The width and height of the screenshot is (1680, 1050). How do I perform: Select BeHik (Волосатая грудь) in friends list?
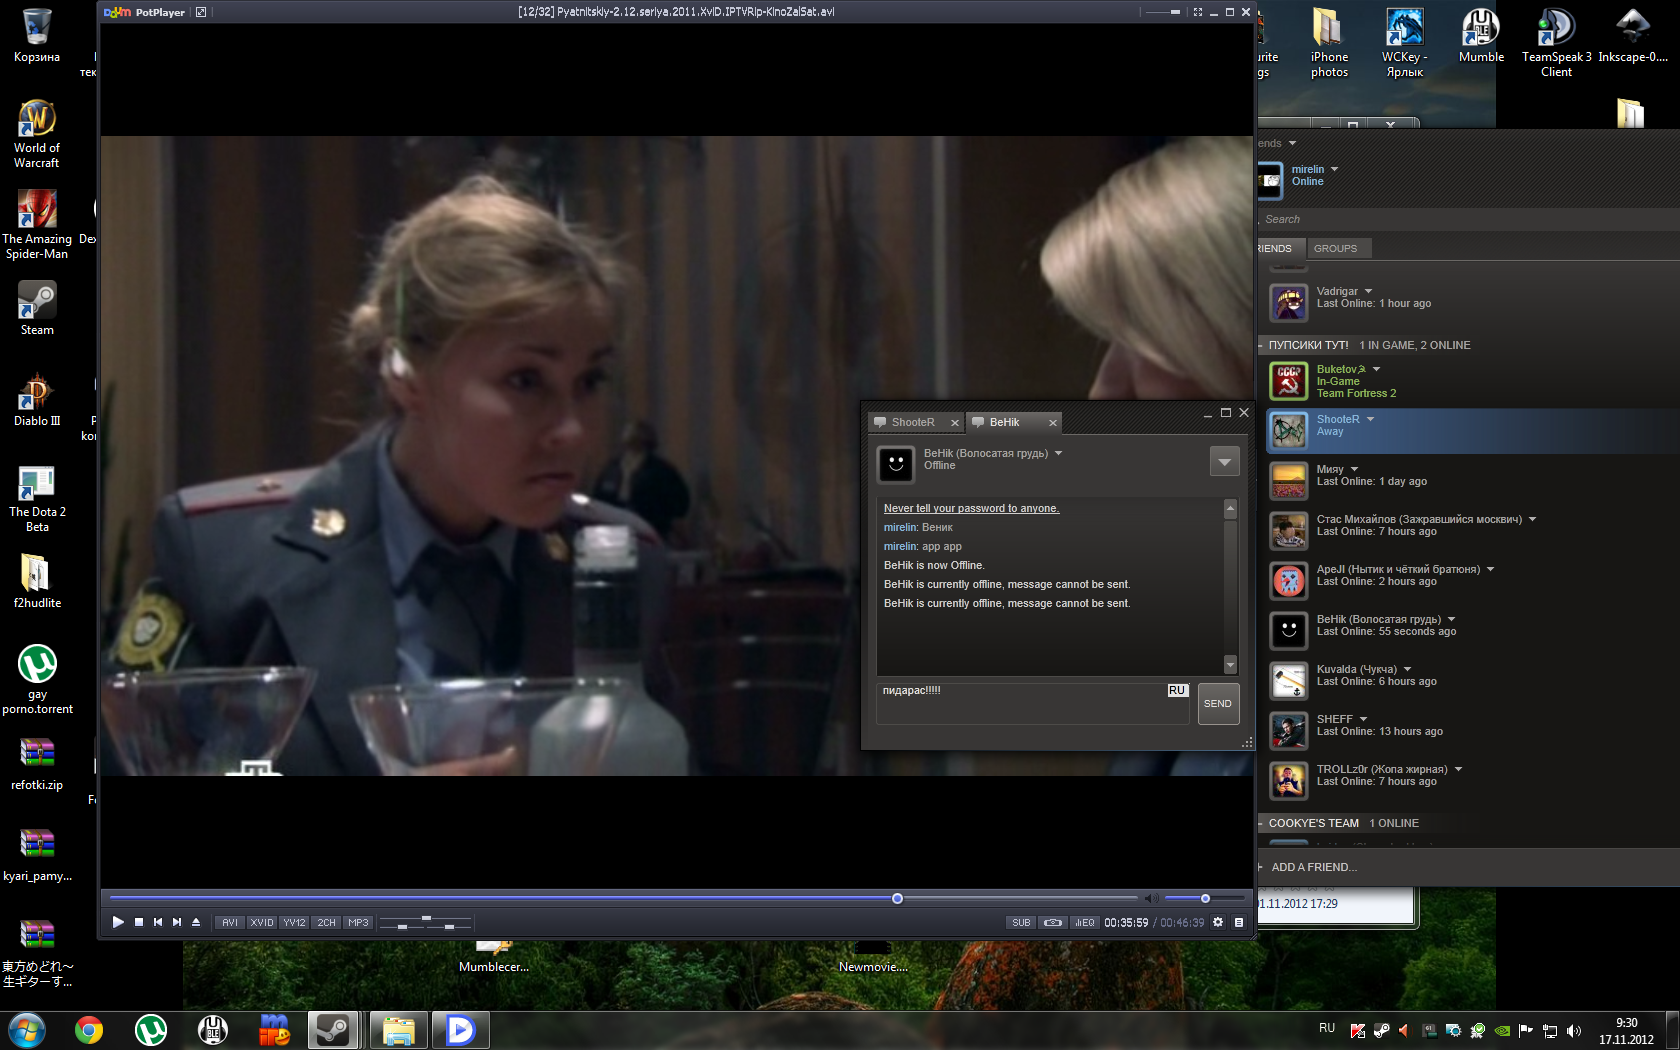click(x=1472, y=630)
